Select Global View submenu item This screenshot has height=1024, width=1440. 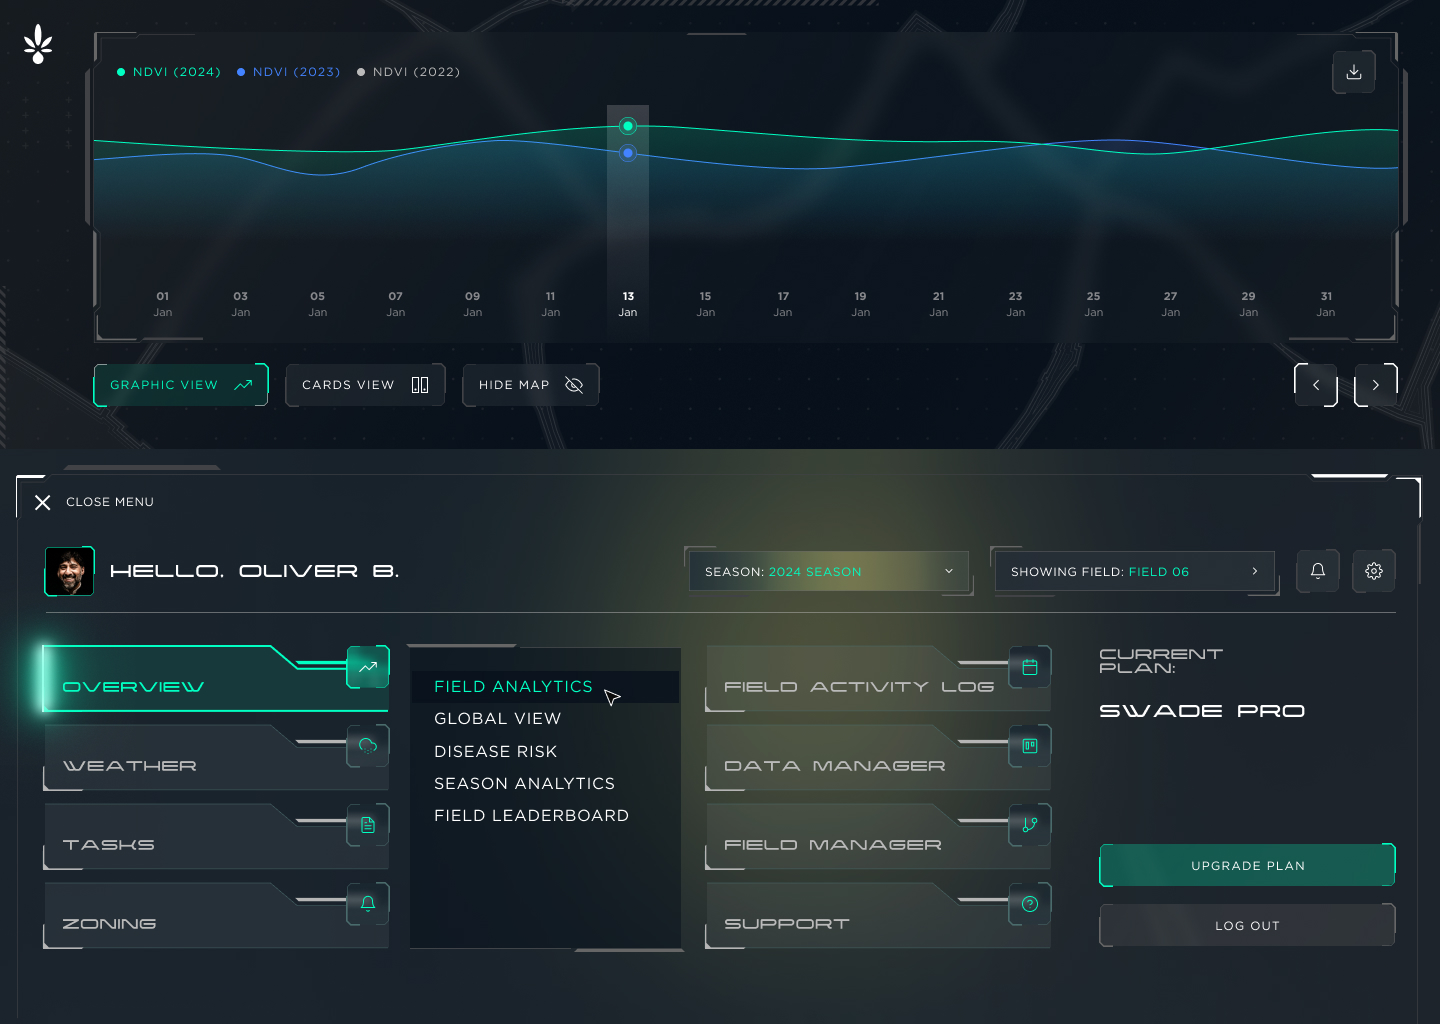click(497, 719)
